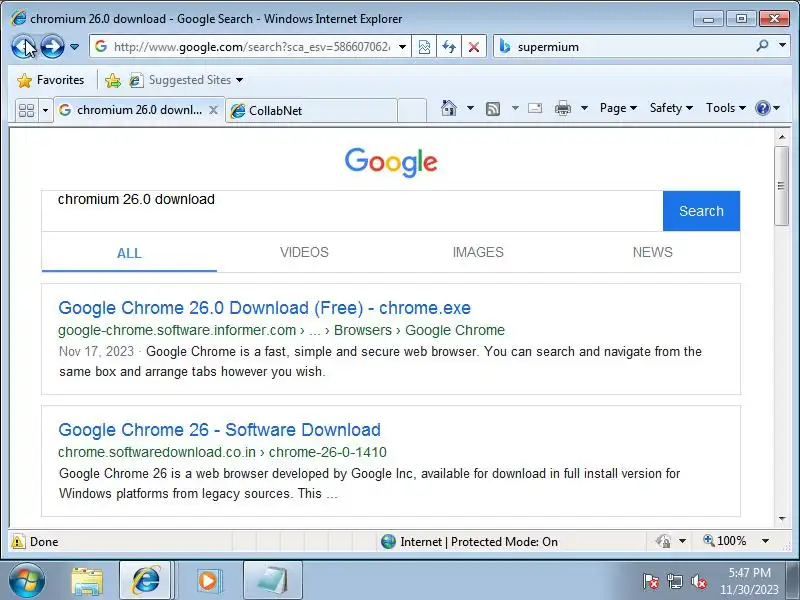
Task: Expand the feeds dropdown arrow
Action: [515, 108]
